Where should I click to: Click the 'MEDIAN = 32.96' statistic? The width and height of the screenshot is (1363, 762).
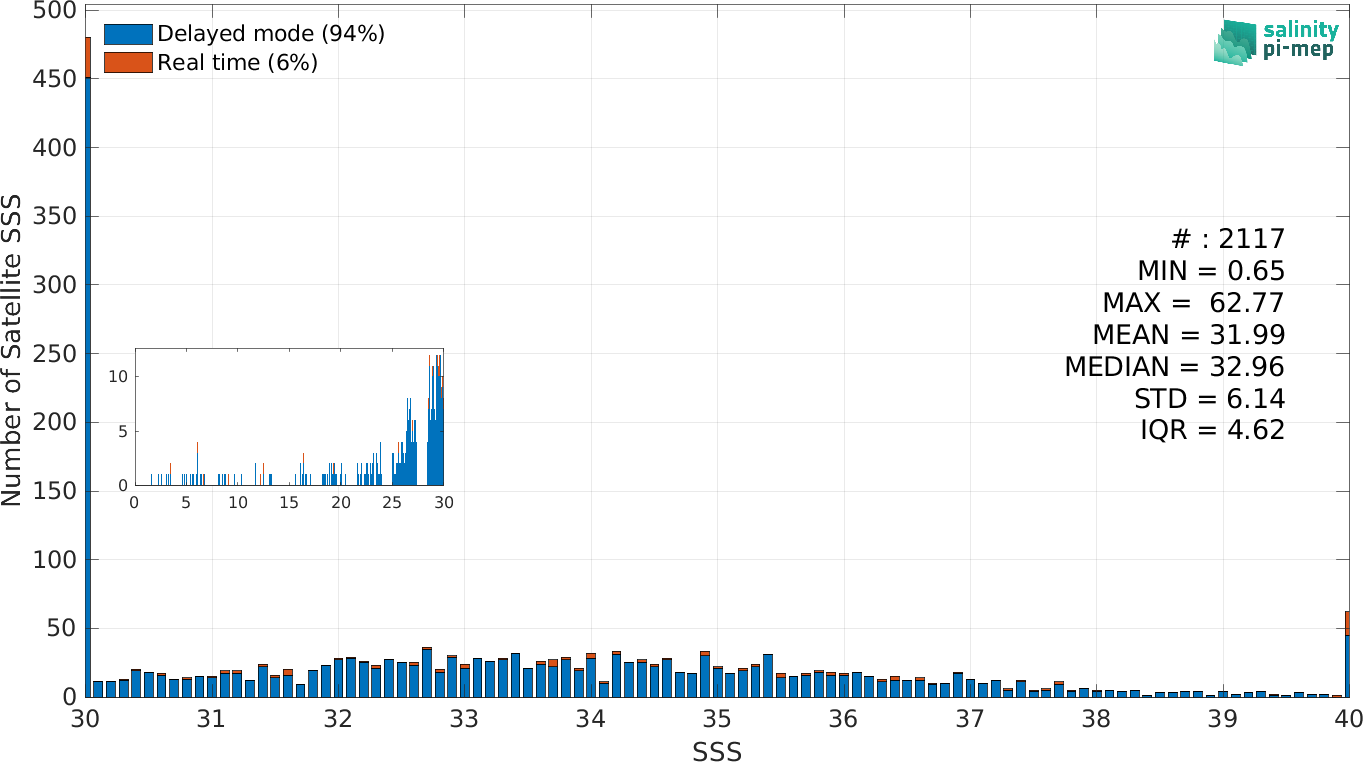pos(1175,366)
